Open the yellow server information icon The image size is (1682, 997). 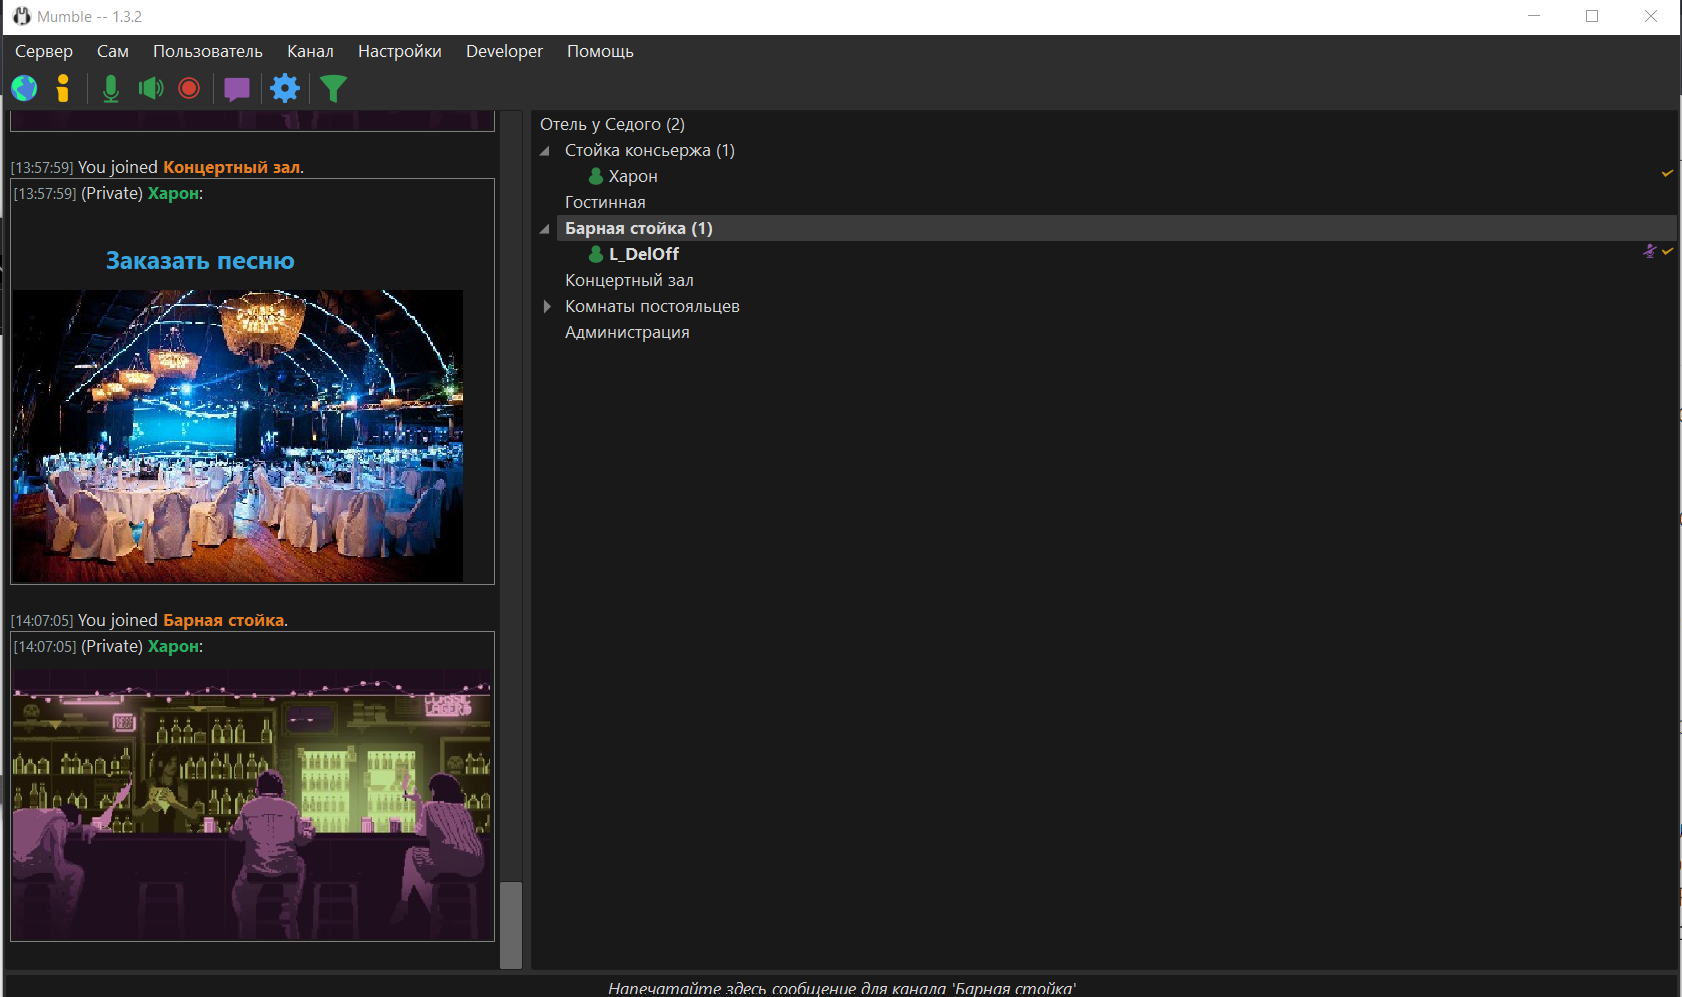click(63, 89)
